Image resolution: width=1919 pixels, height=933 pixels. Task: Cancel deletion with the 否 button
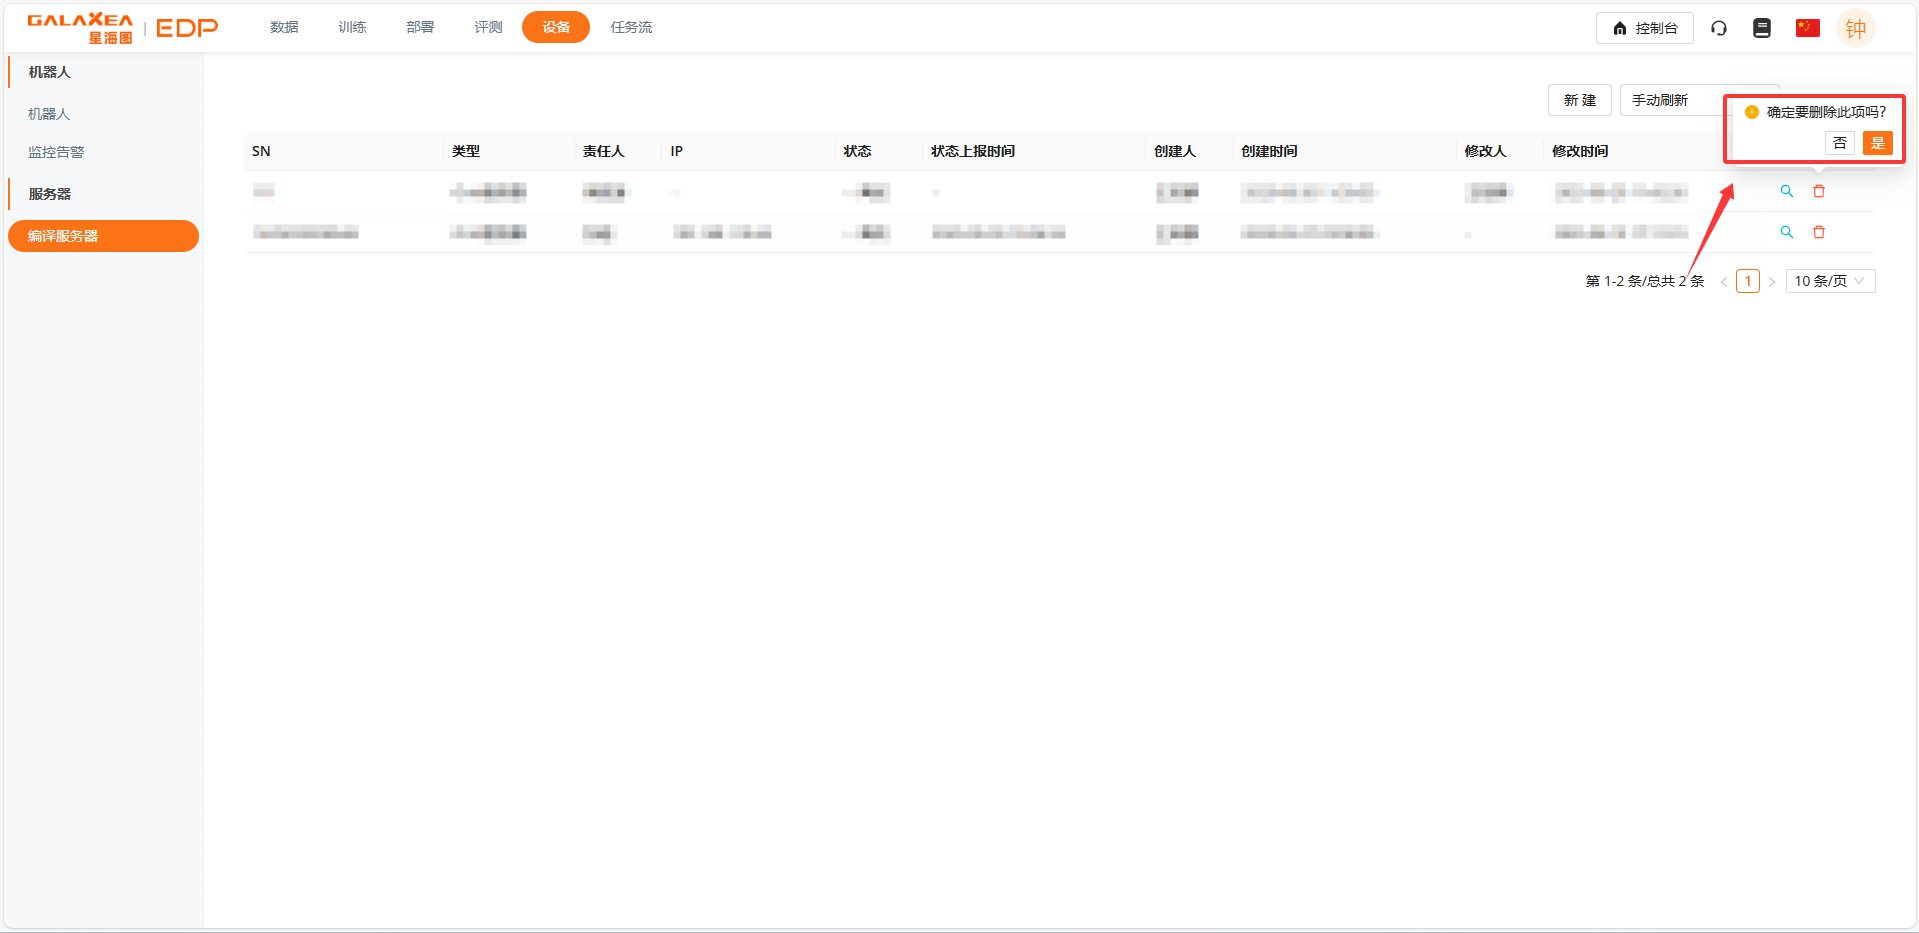(1840, 143)
